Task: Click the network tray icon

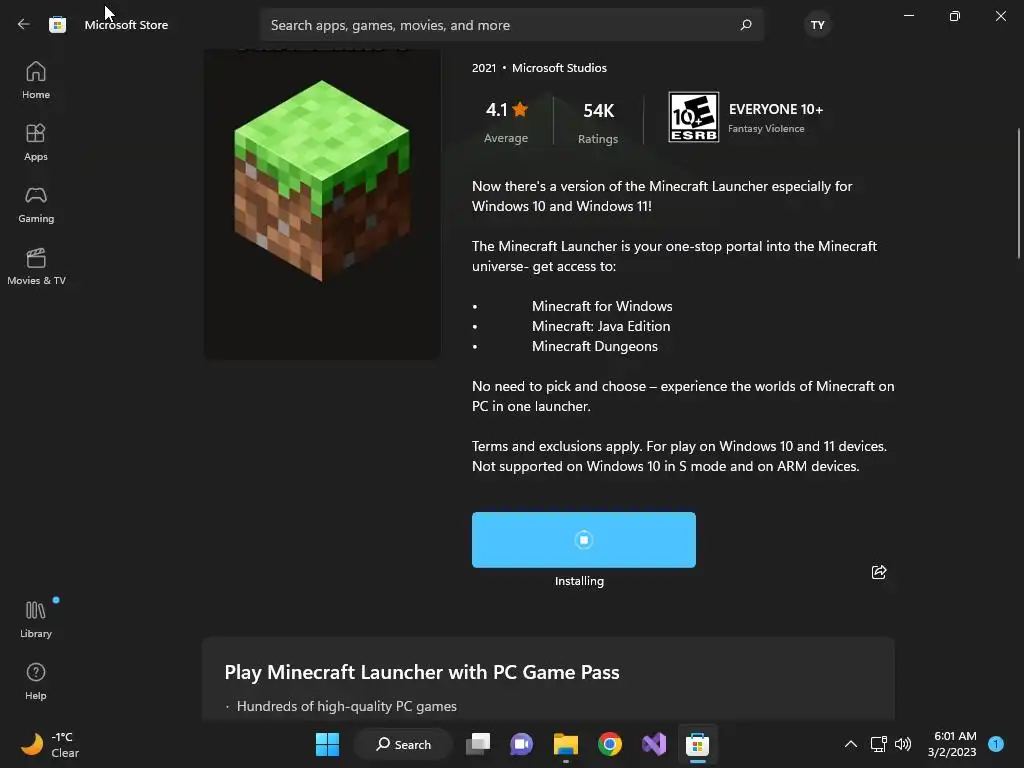Action: (x=878, y=744)
